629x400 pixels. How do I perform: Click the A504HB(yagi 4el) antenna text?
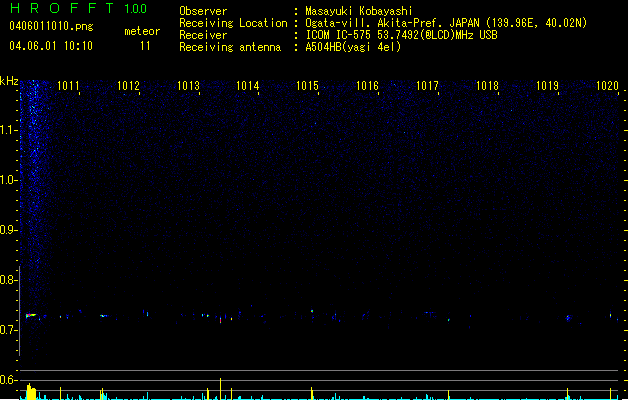(x=353, y=47)
